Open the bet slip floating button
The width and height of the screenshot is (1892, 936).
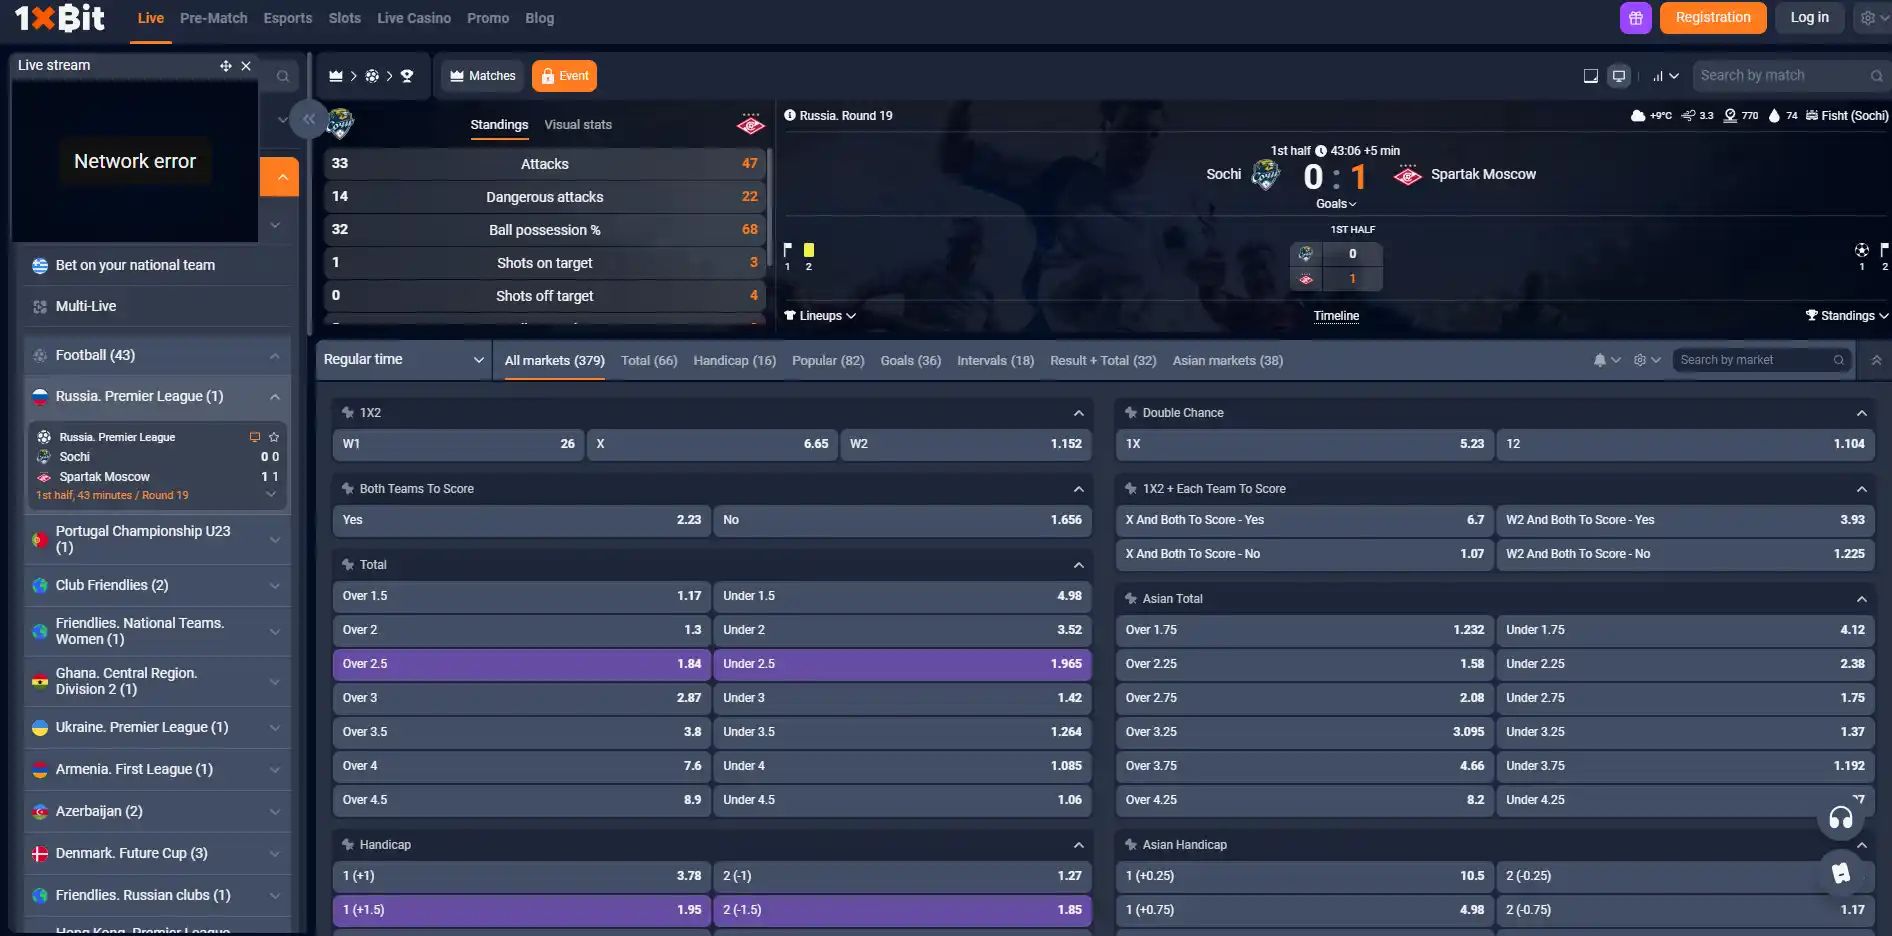click(1841, 874)
